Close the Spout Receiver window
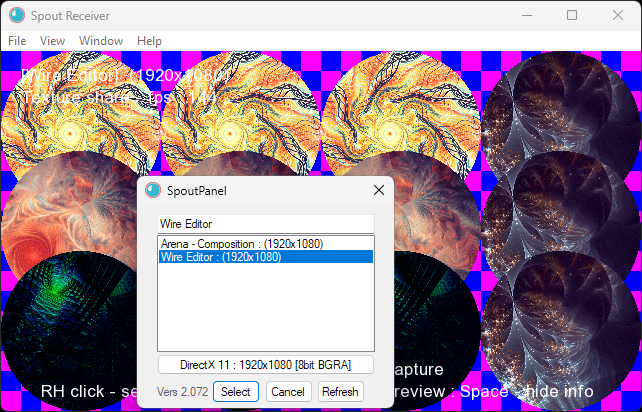The width and height of the screenshot is (642, 412). coord(618,15)
